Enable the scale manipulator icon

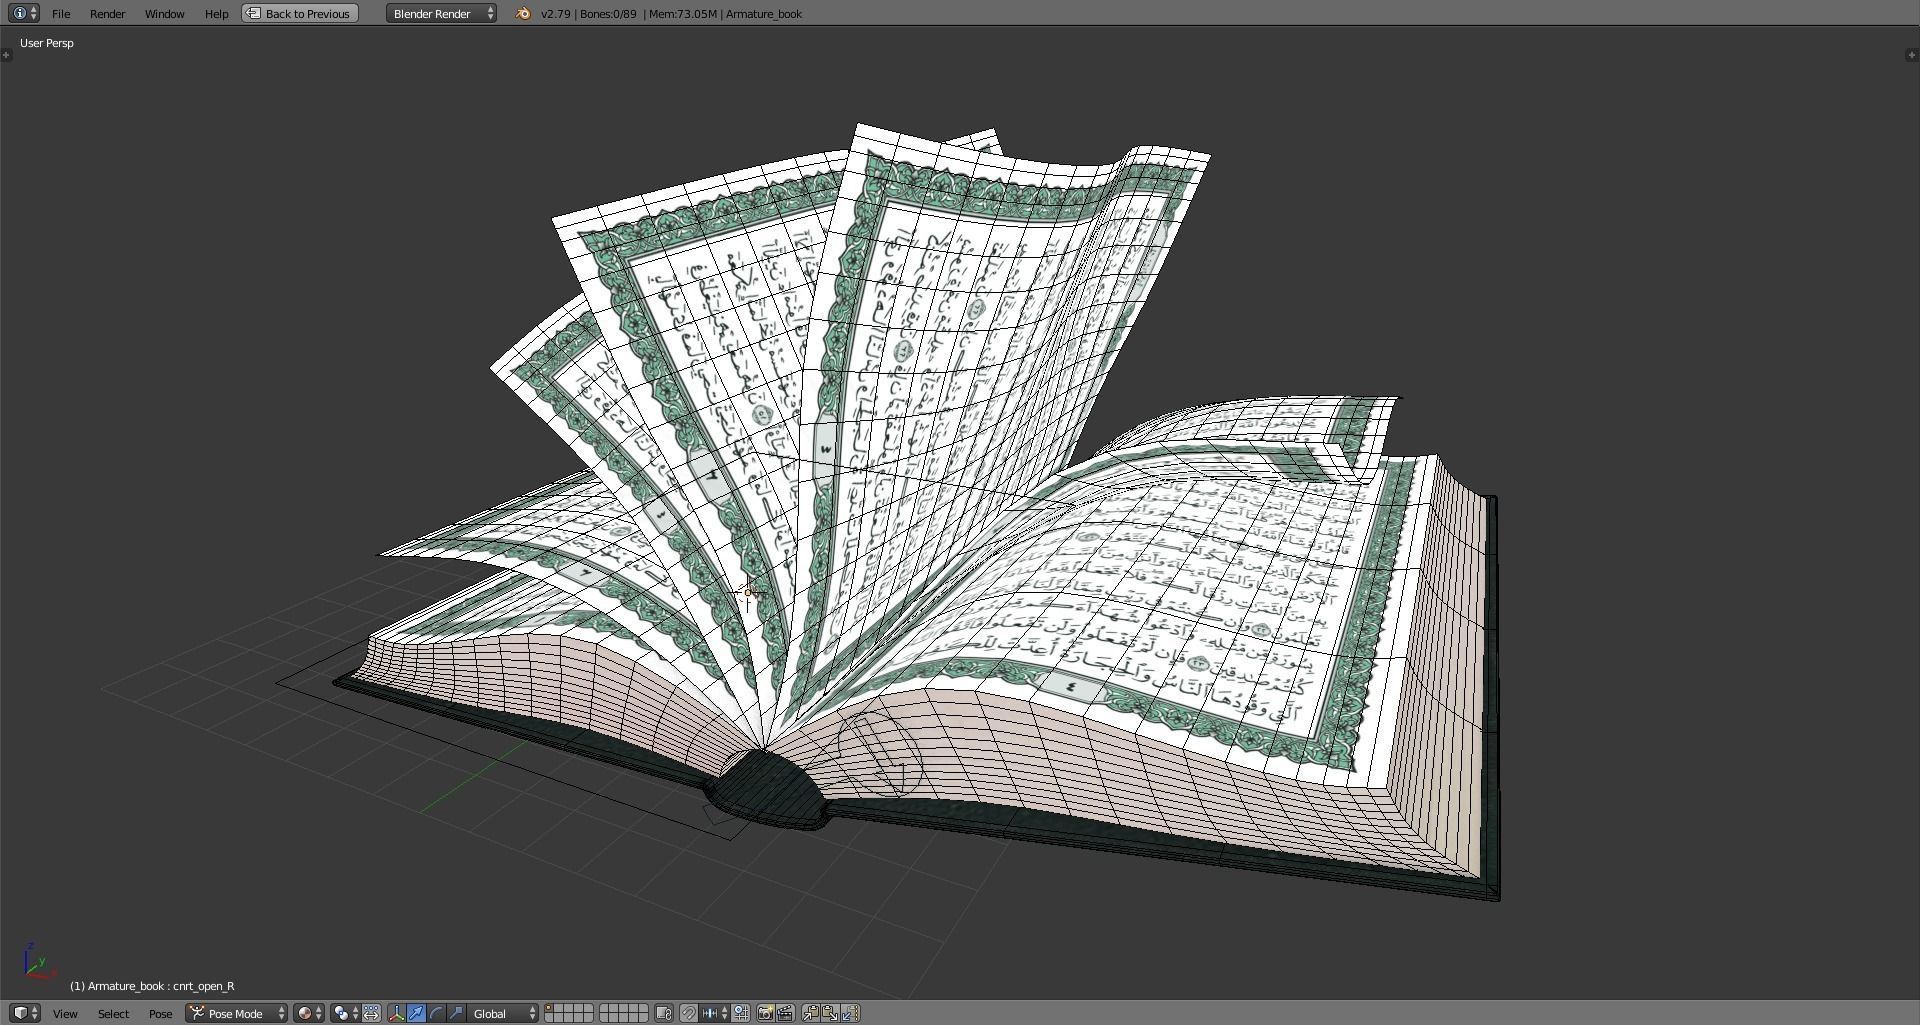click(x=456, y=1013)
